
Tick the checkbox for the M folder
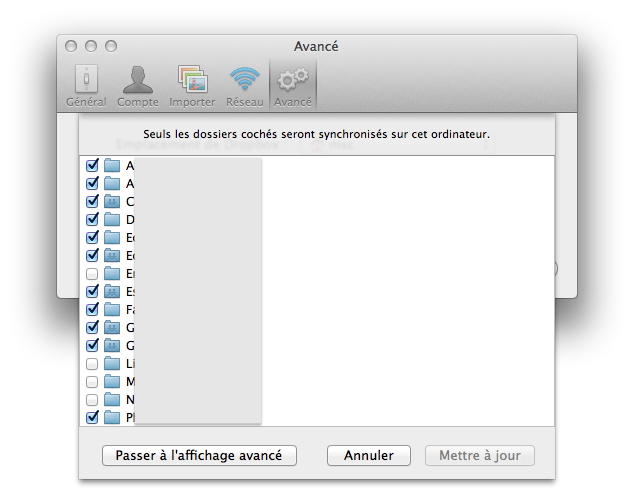point(93,381)
